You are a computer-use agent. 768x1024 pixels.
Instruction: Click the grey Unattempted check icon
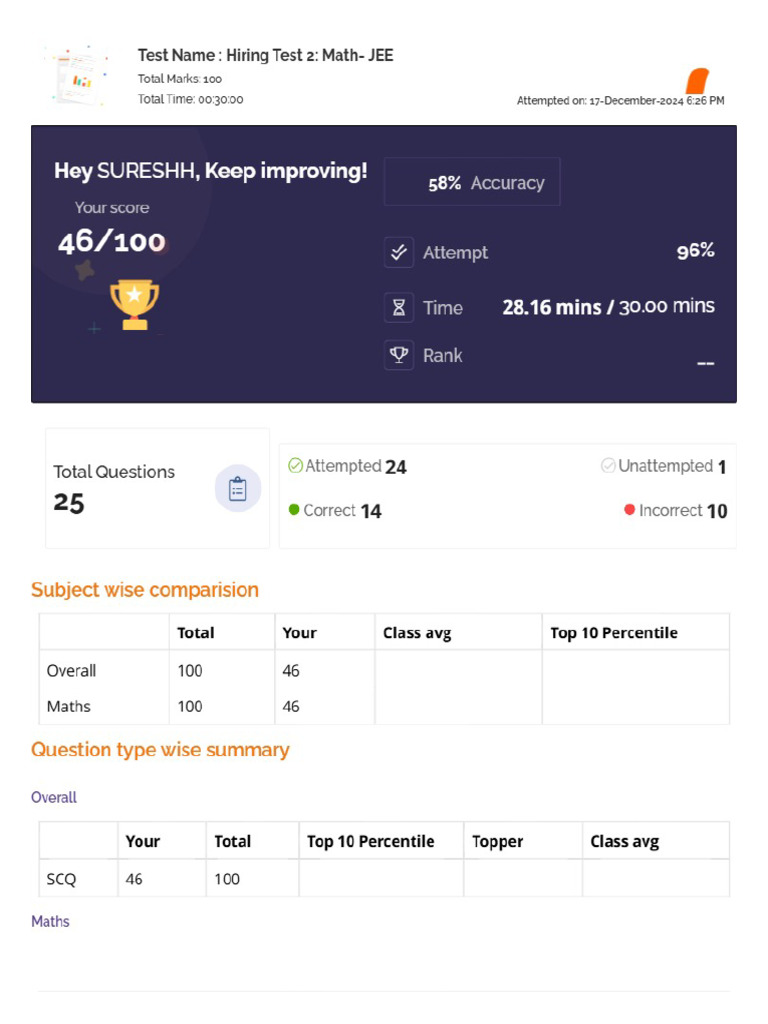[608, 466]
